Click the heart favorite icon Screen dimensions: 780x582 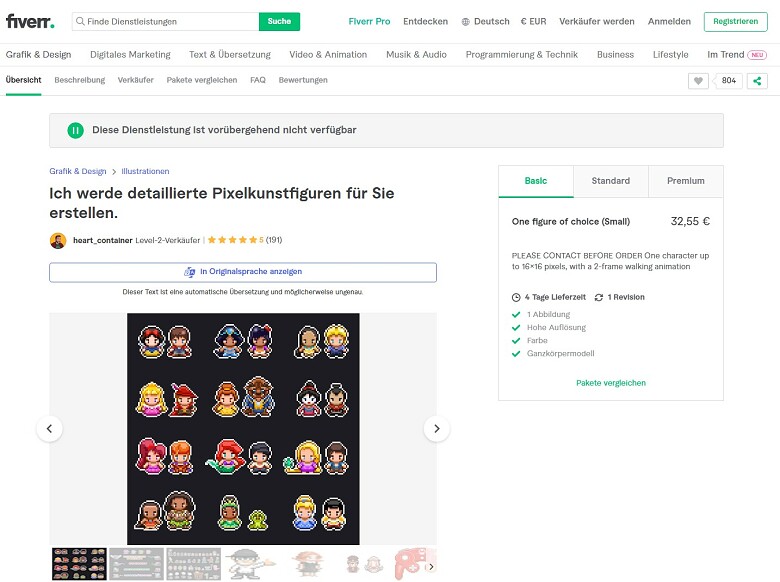coord(698,81)
